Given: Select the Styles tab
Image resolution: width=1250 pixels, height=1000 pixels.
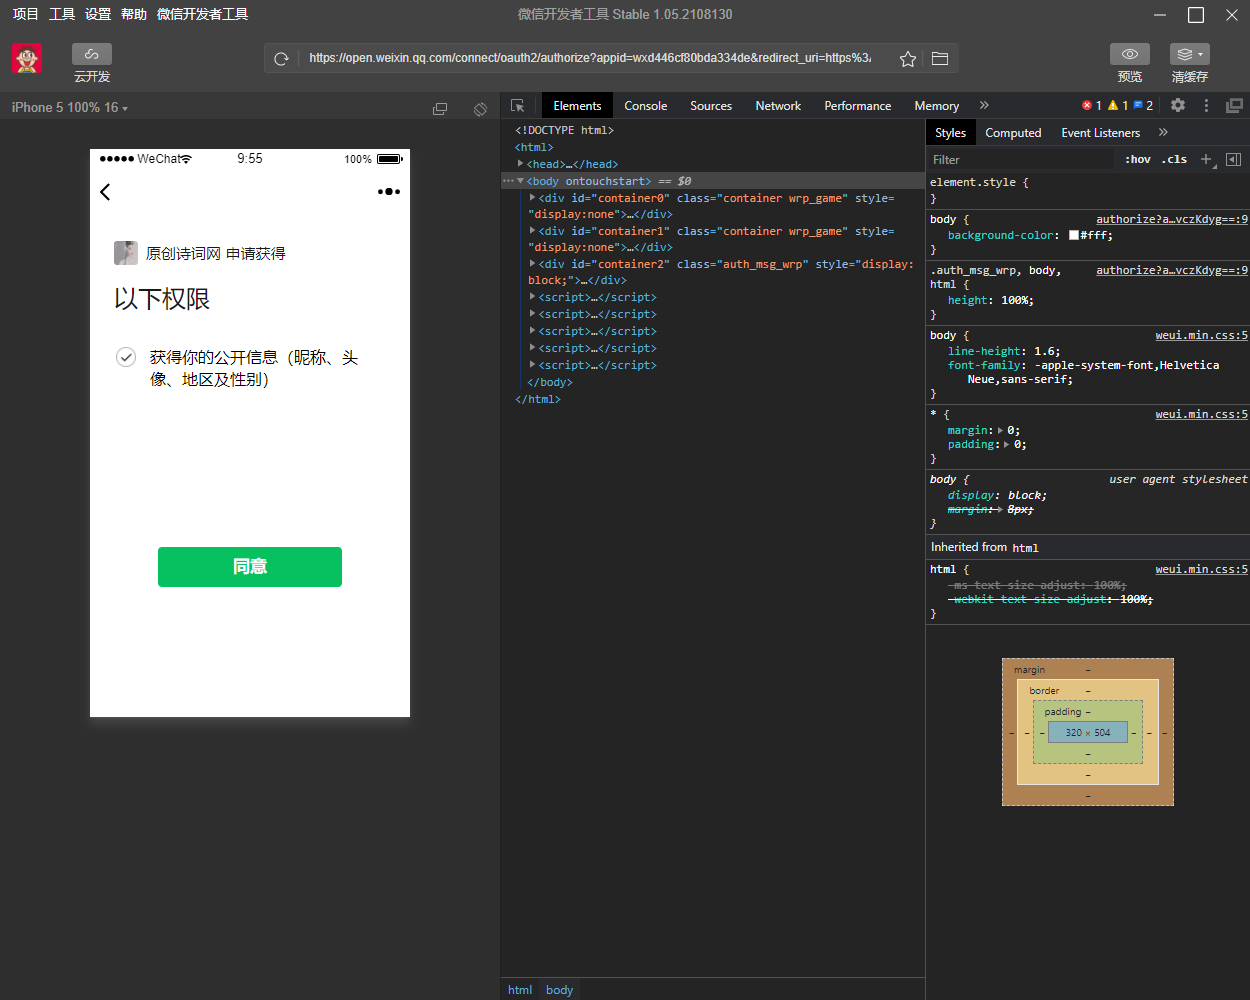Looking at the screenshot, I should pos(950,132).
